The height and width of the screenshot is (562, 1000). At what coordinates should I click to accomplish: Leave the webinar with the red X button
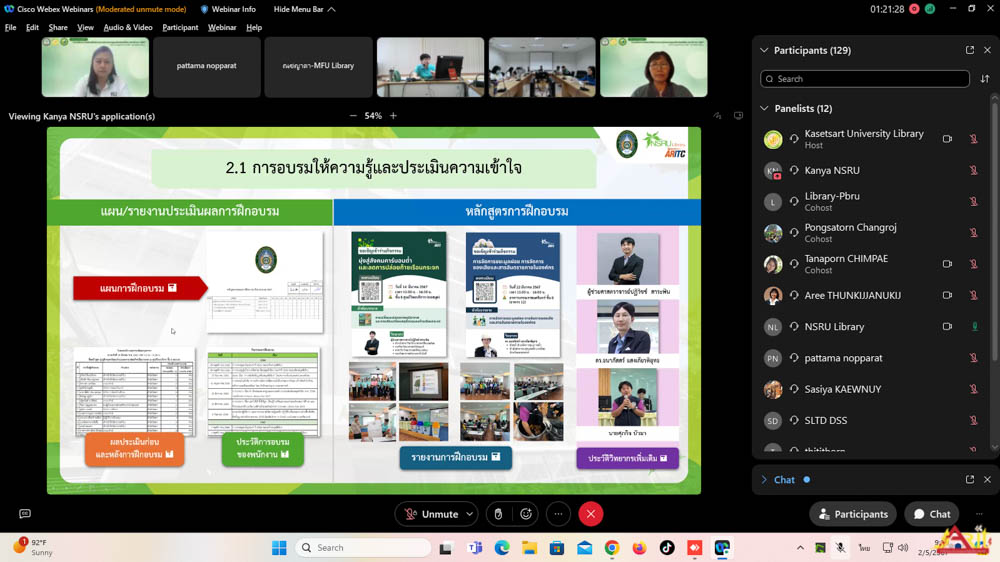(591, 514)
